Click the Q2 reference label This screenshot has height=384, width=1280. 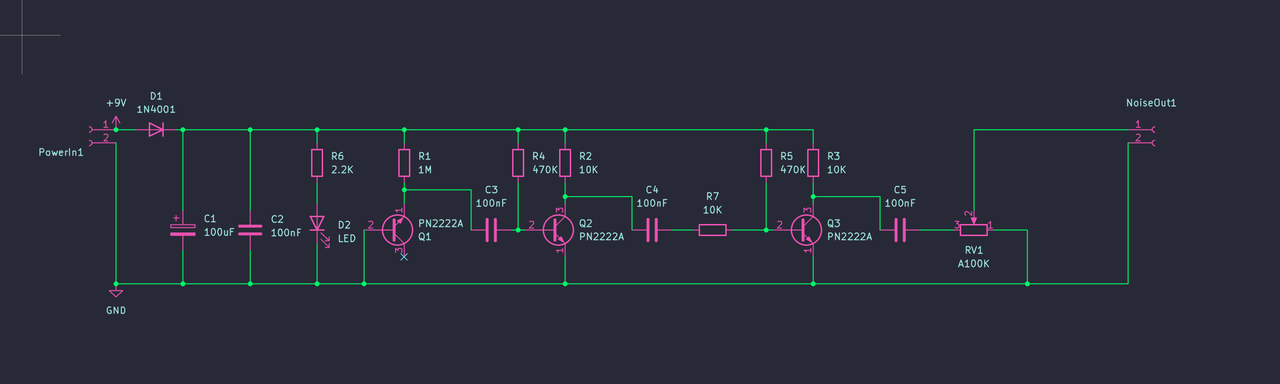point(586,223)
